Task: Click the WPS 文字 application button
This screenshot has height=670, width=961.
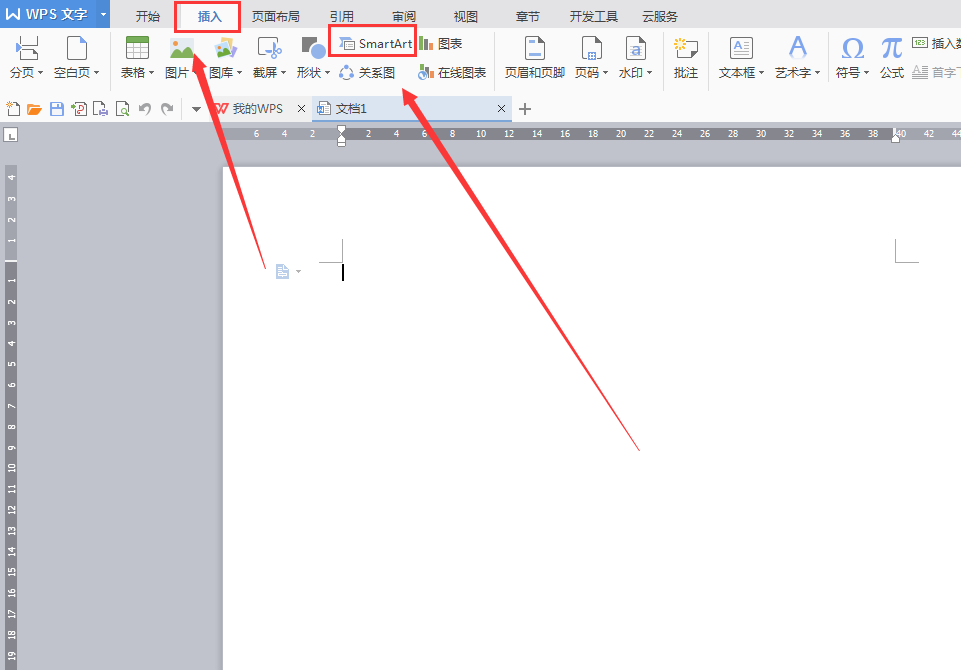Action: pyautogui.click(x=48, y=14)
